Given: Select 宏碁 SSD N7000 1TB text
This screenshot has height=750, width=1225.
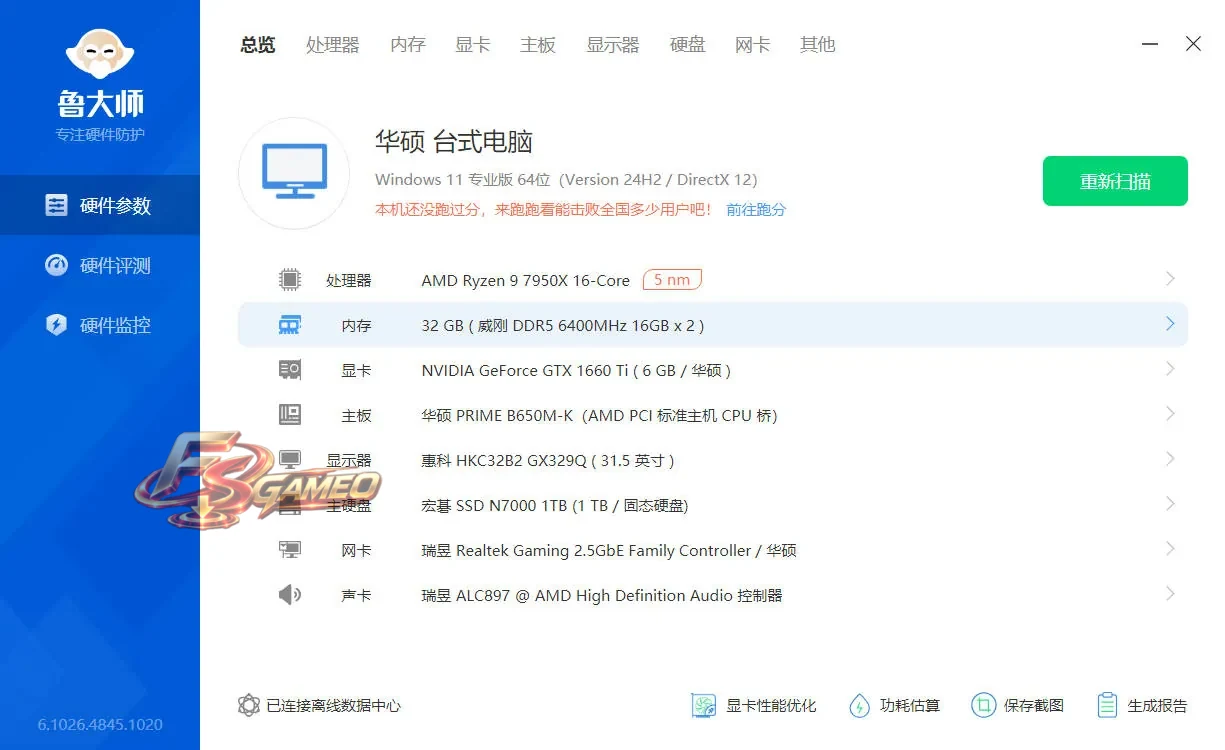Looking at the screenshot, I should click(x=555, y=506).
